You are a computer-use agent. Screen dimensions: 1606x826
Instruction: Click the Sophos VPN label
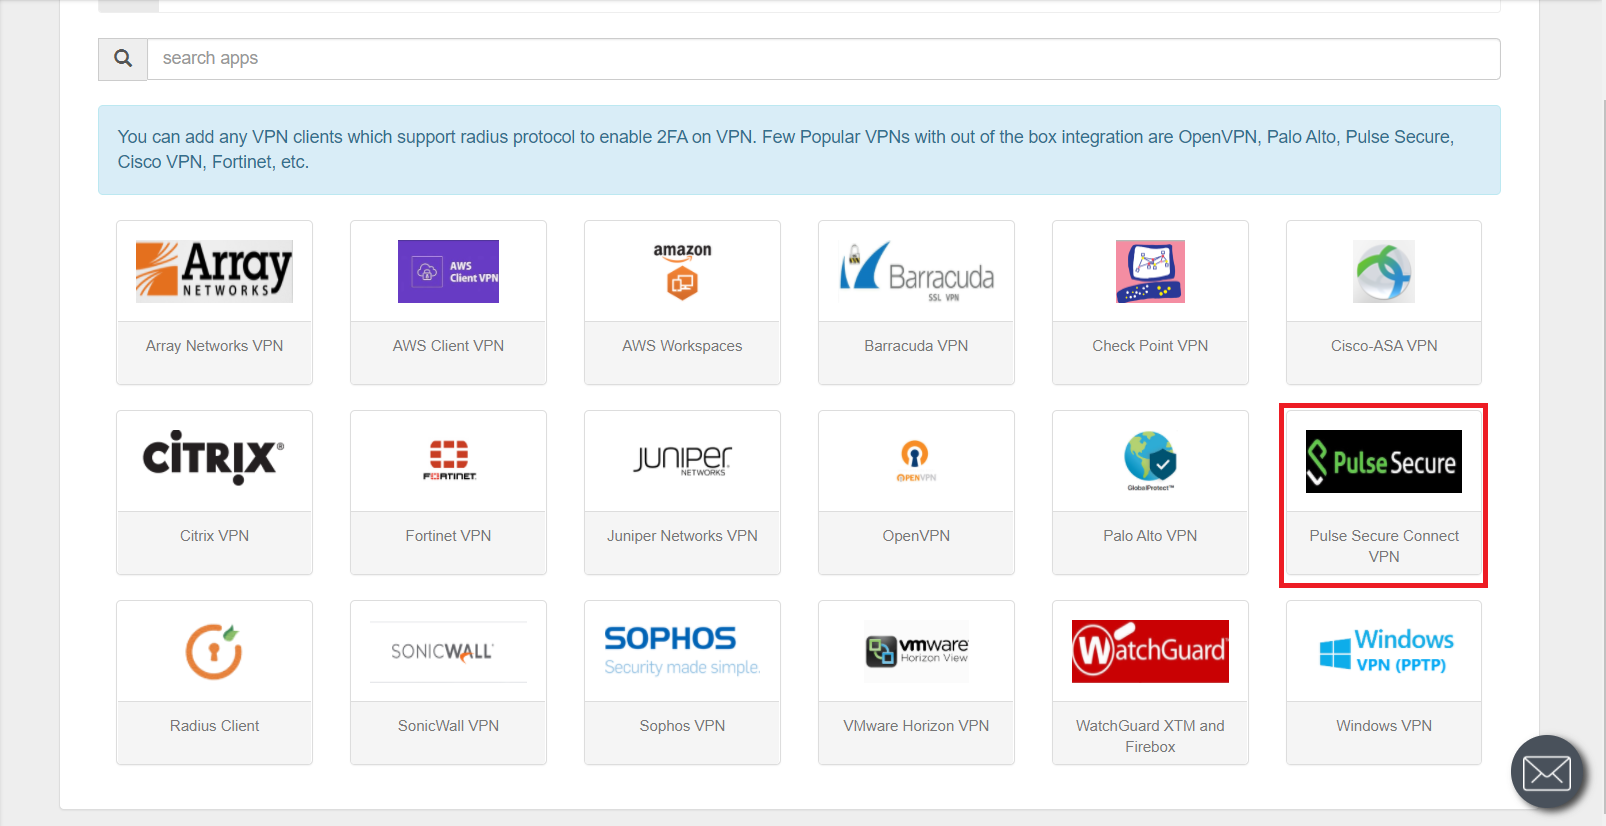682,726
